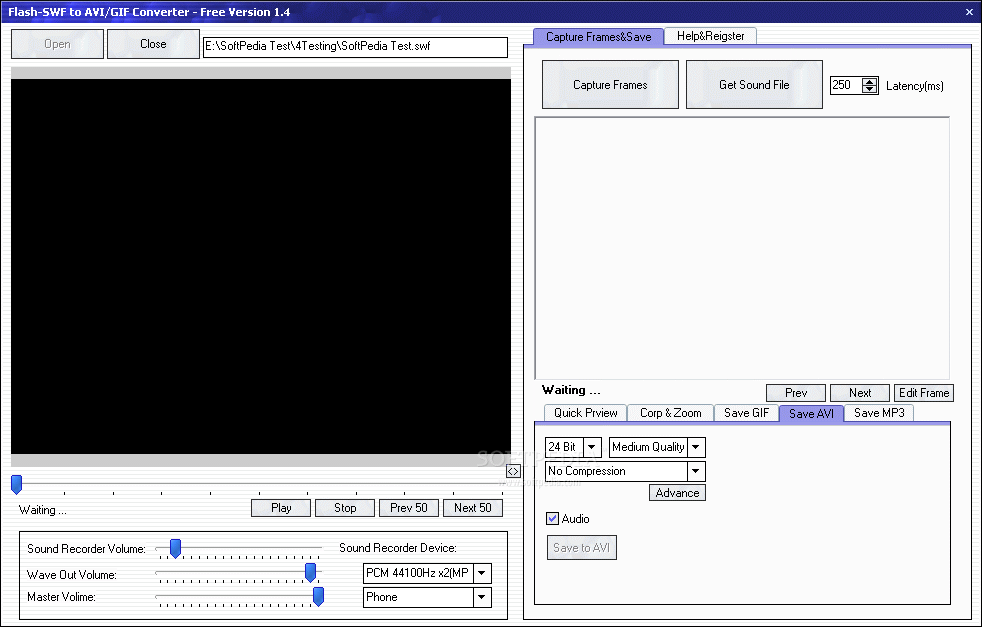The image size is (982, 627).
Task: Click the Sound Recorder Volume slider handle
Action: pos(175,548)
